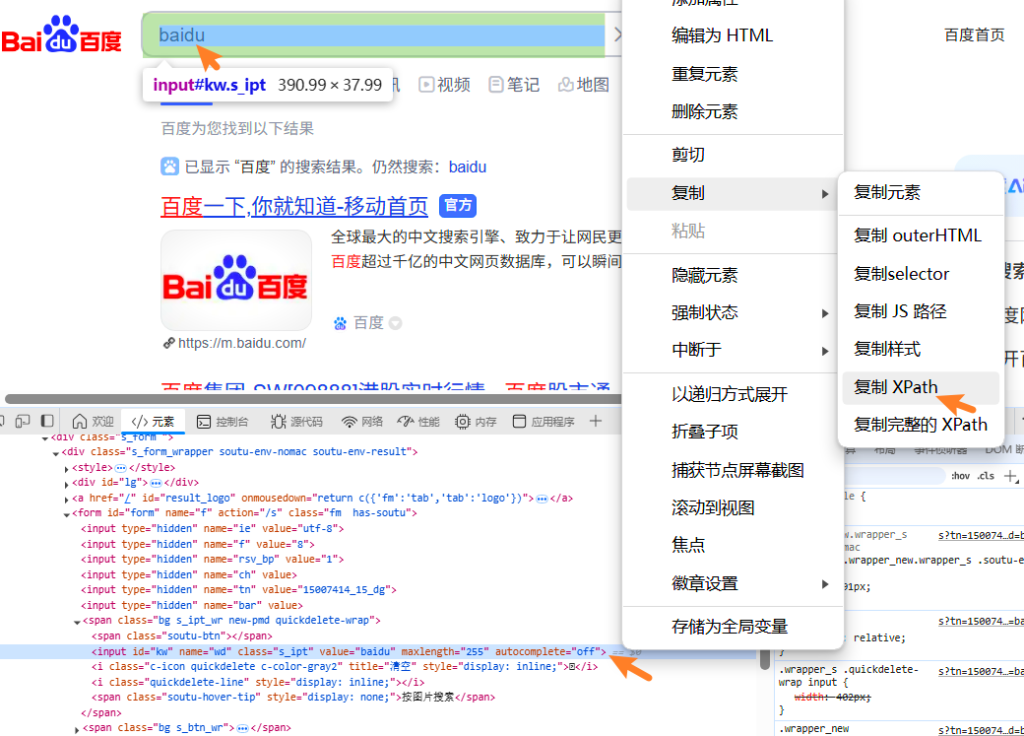This screenshot has width=1024, height=736.
Task: Select 复制 XPath in copy submenu
Action: tap(921, 387)
